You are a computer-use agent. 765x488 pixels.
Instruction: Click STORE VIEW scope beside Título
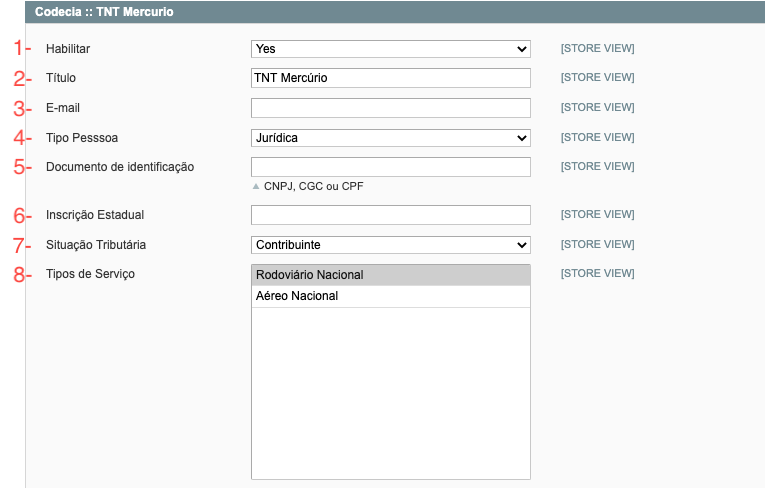click(597, 78)
